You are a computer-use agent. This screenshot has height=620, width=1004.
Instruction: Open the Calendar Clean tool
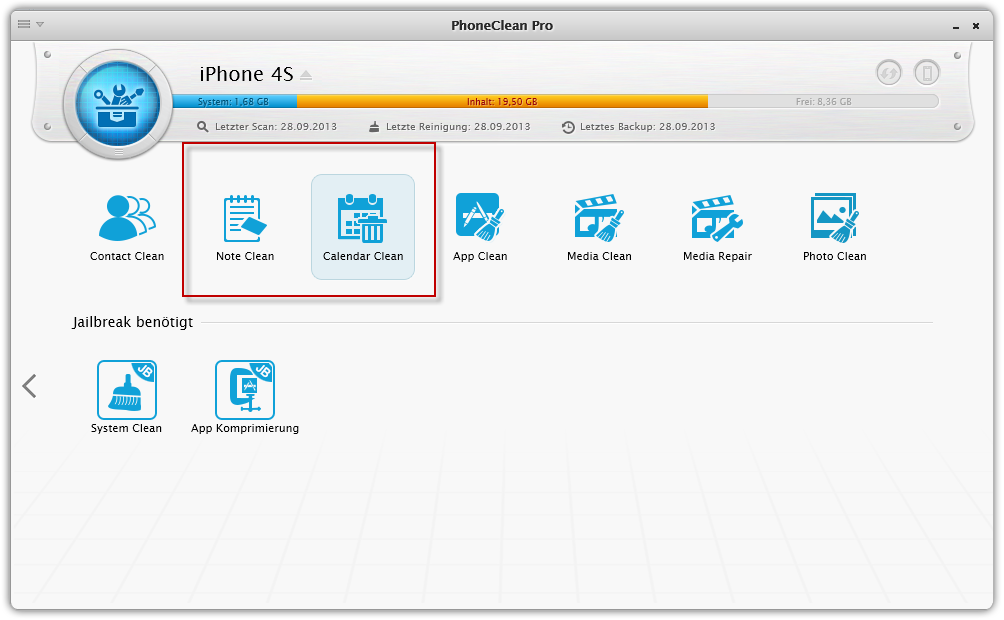[x=363, y=227]
